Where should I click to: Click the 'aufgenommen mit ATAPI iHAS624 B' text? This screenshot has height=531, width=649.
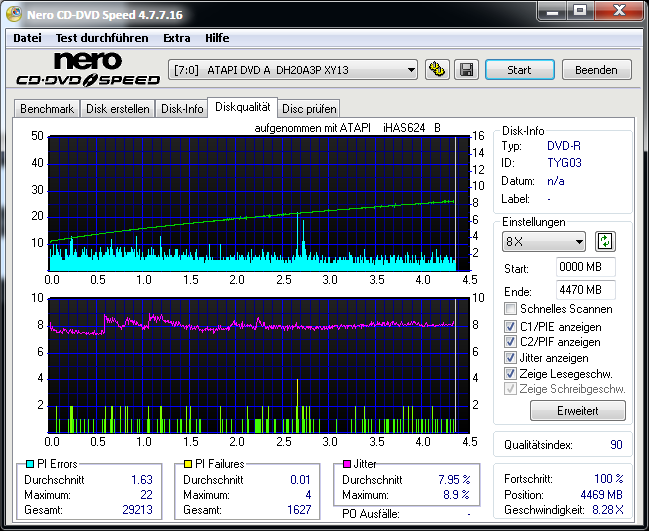click(347, 128)
